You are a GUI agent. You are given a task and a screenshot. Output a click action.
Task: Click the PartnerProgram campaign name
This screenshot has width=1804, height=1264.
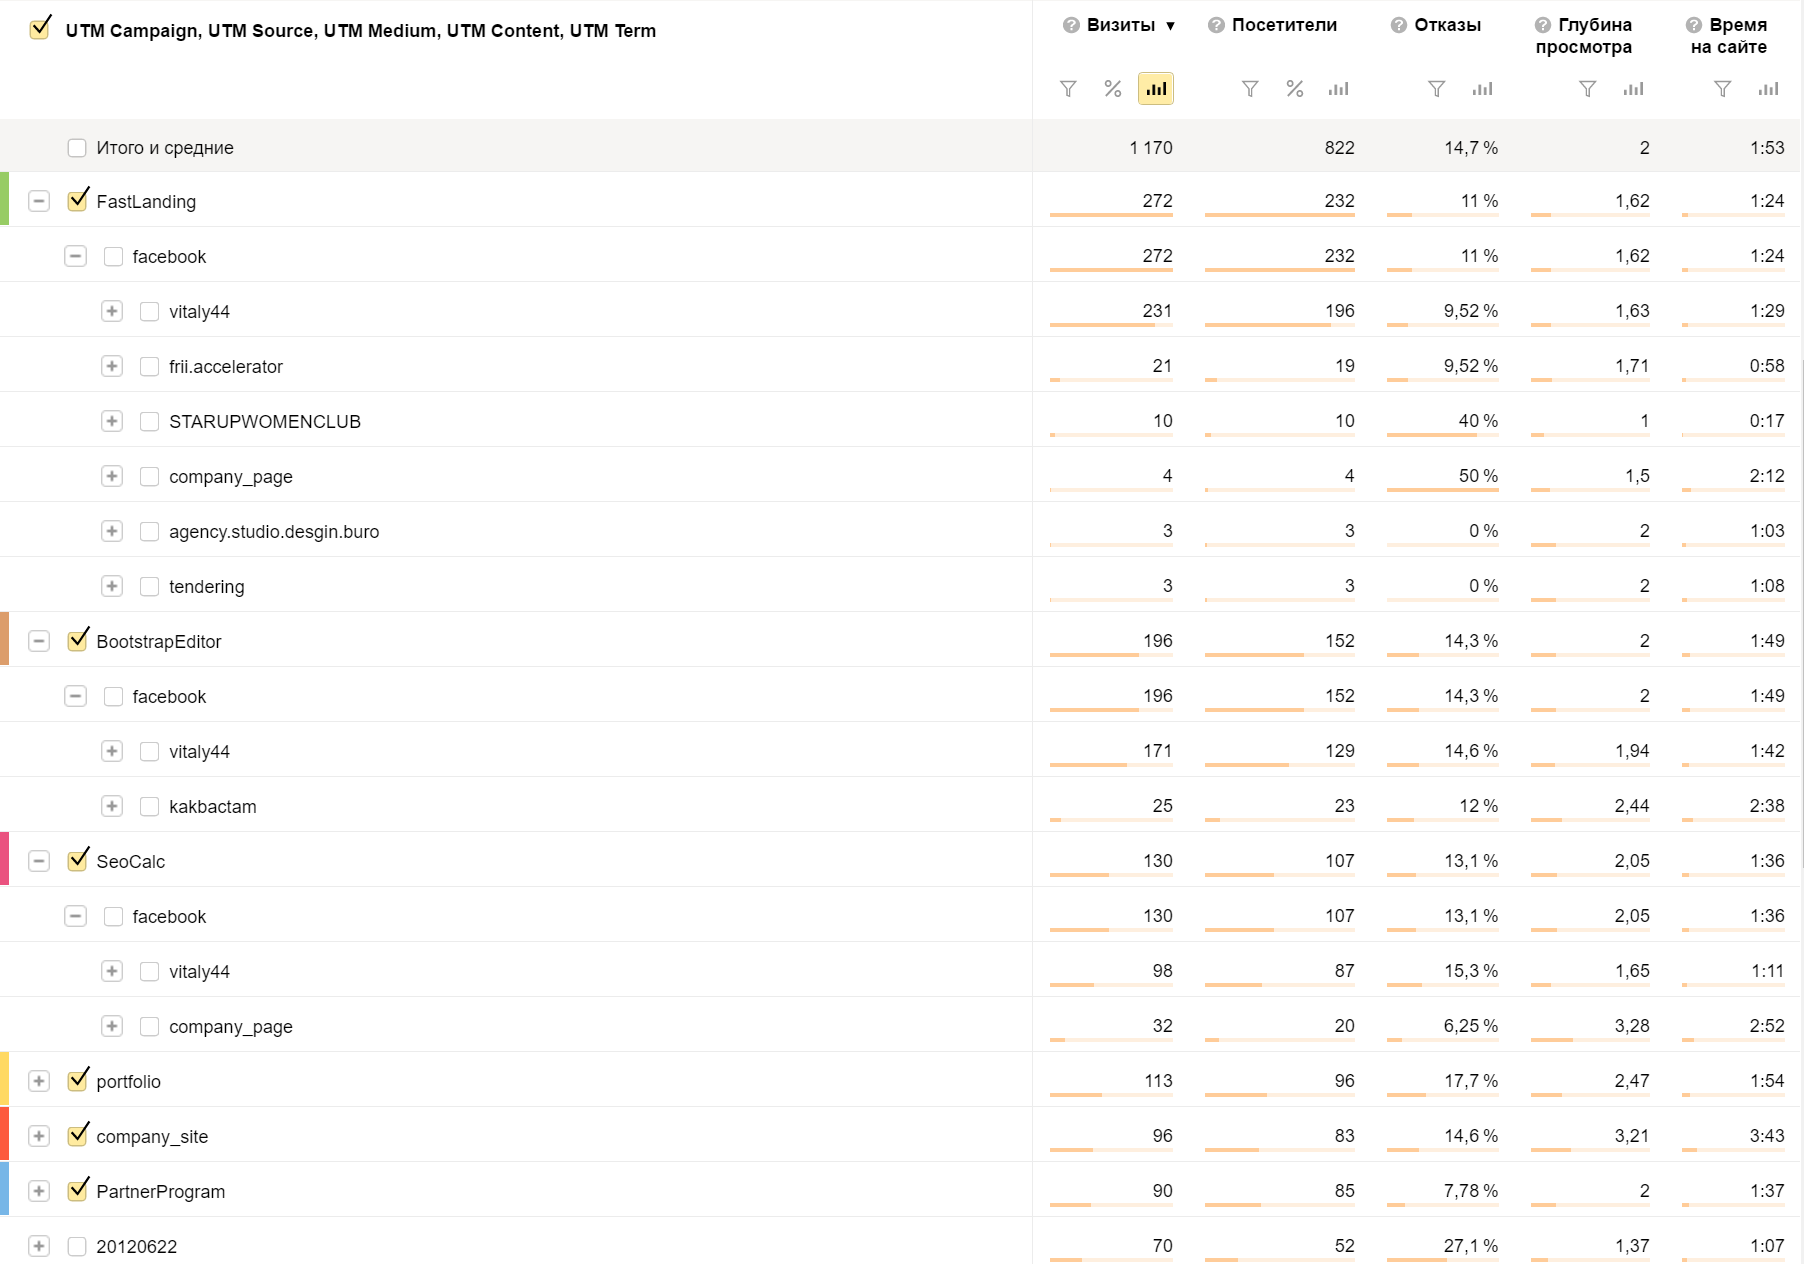click(160, 1191)
